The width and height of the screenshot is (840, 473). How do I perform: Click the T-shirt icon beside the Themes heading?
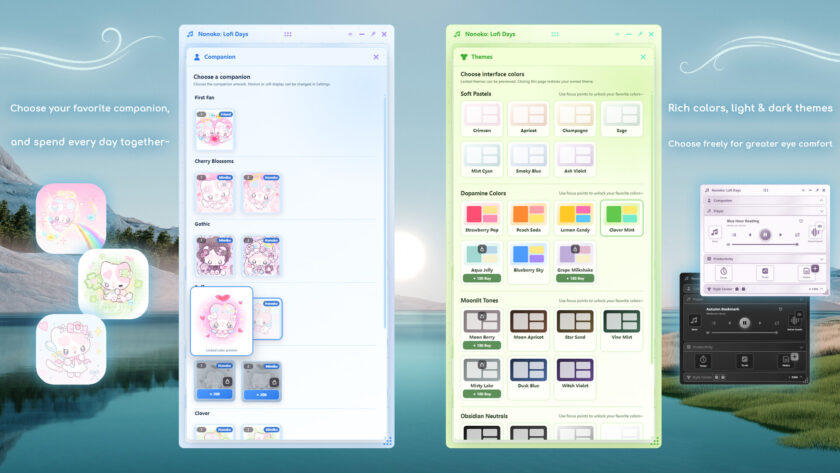click(x=464, y=57)
